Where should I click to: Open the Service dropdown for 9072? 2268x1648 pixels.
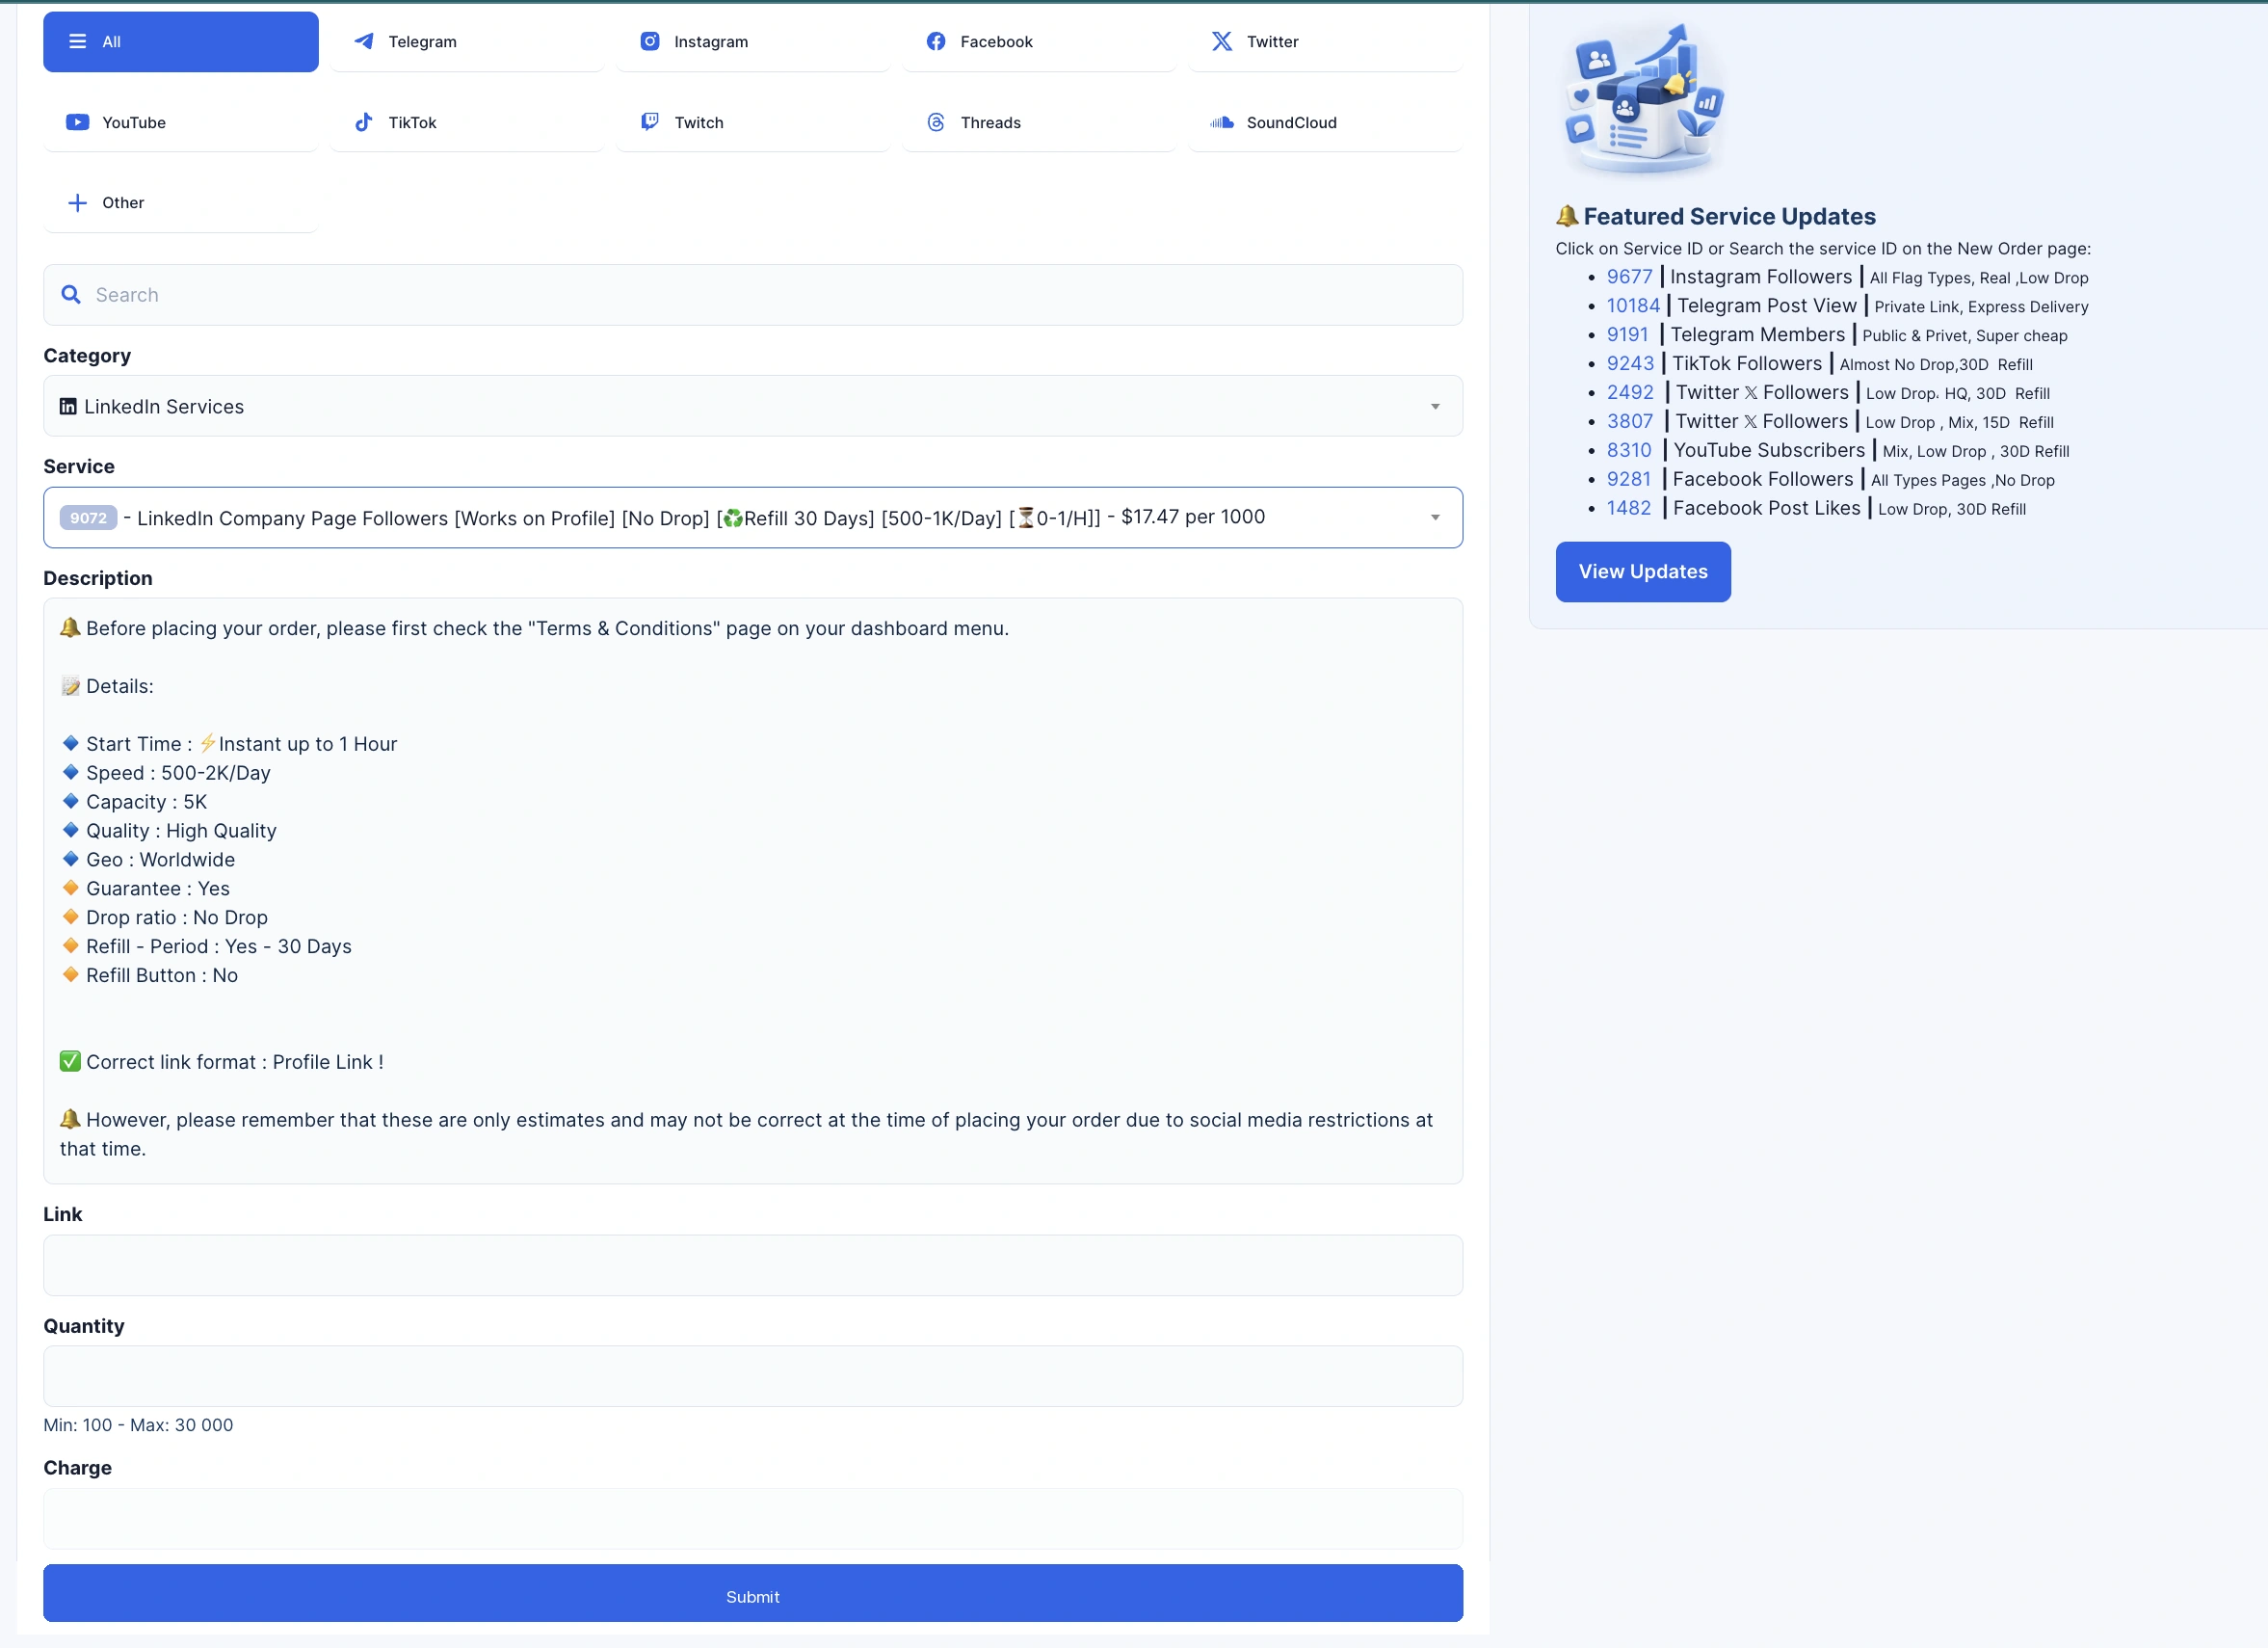[x=753, y=518]
